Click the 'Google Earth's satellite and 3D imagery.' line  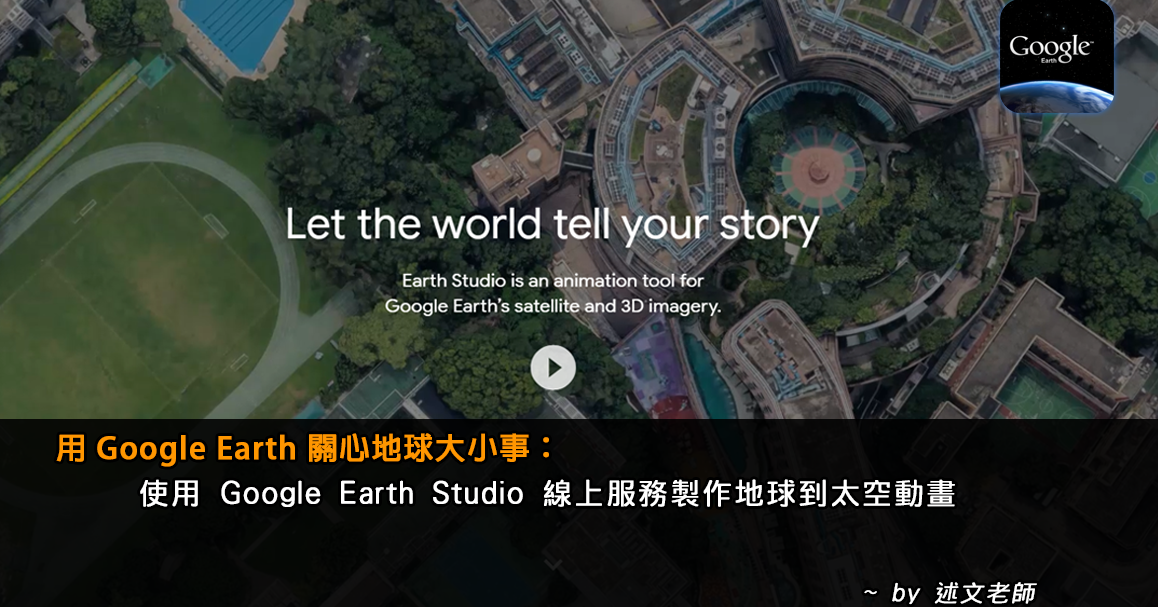coord(552,306)
